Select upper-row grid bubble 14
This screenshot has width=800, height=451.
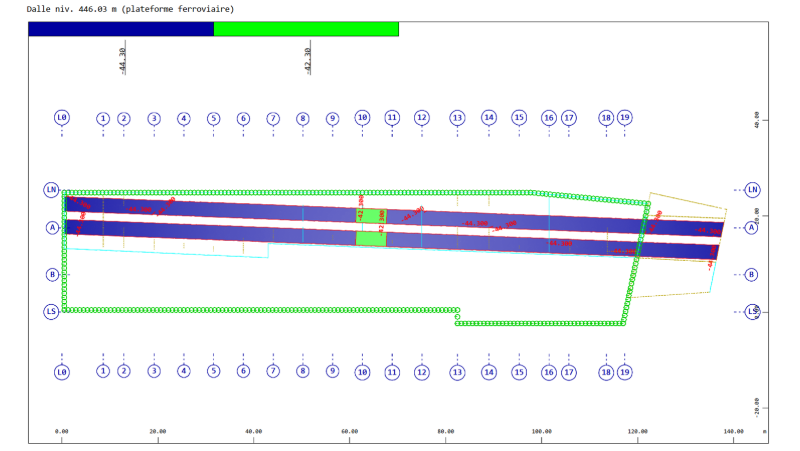(489, 118)
